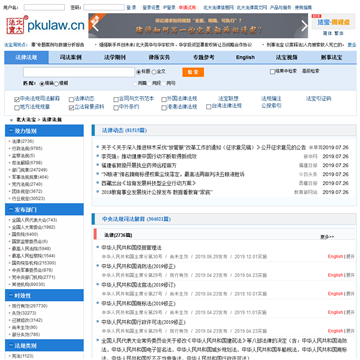Open news 福建省鼓励开展执业药师远程审方
The width and height of the screenshot is (360, 360).
click(139, 165)
